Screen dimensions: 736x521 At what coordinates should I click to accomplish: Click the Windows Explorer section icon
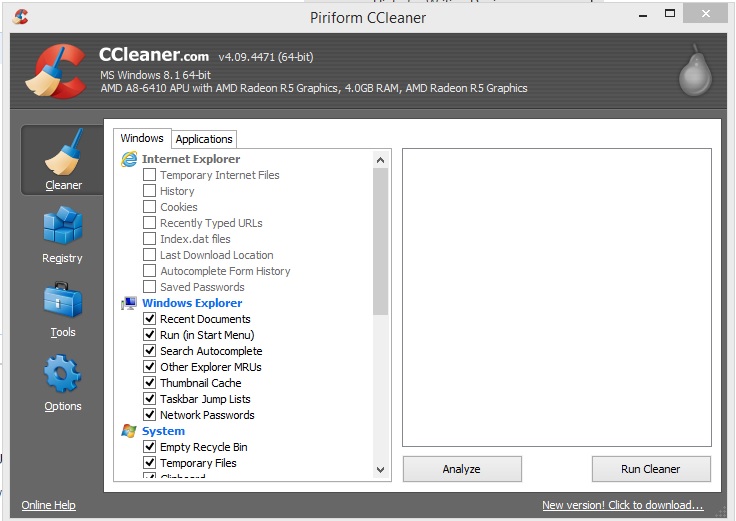pyautogui.click(x=129, y=303)
